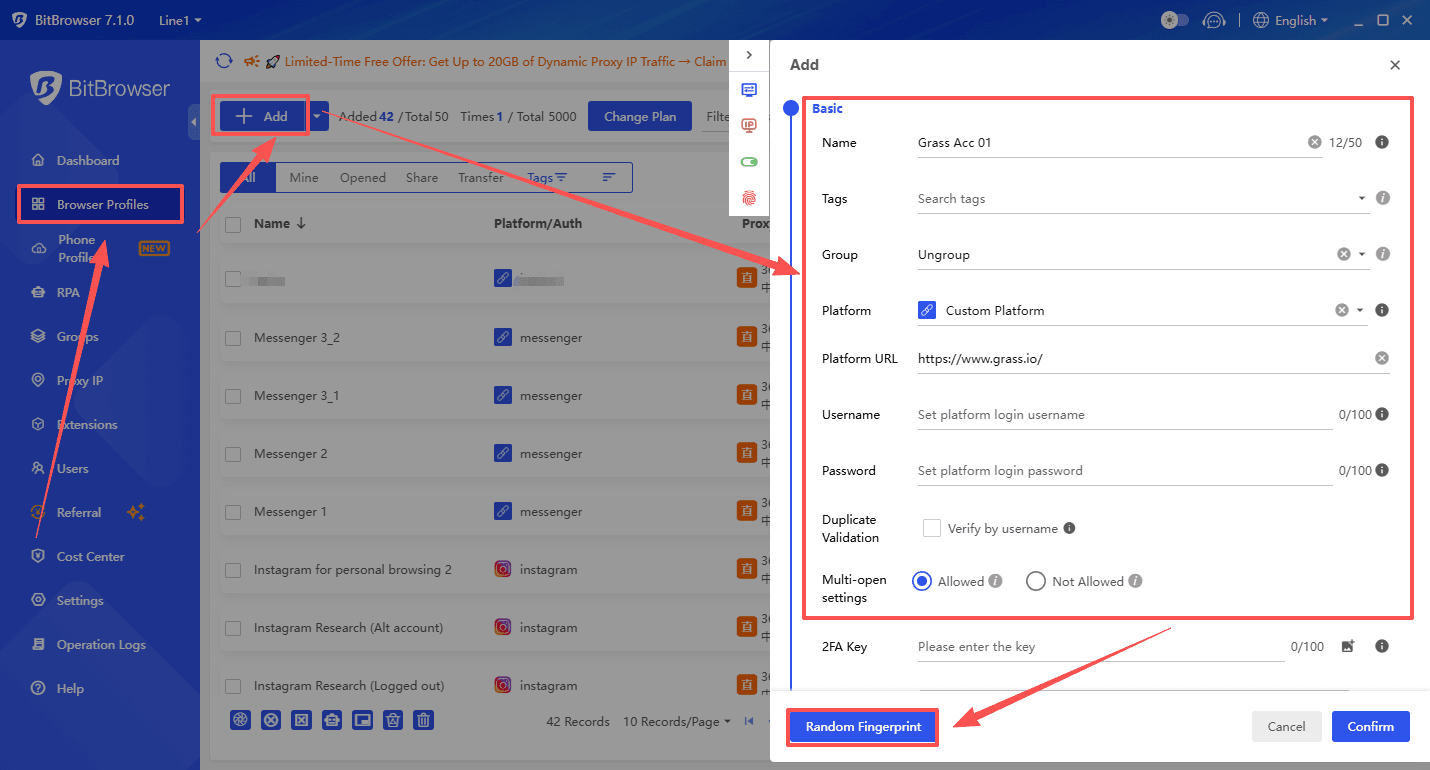
Task: Open the English language selector
Action: [1290, 19]
